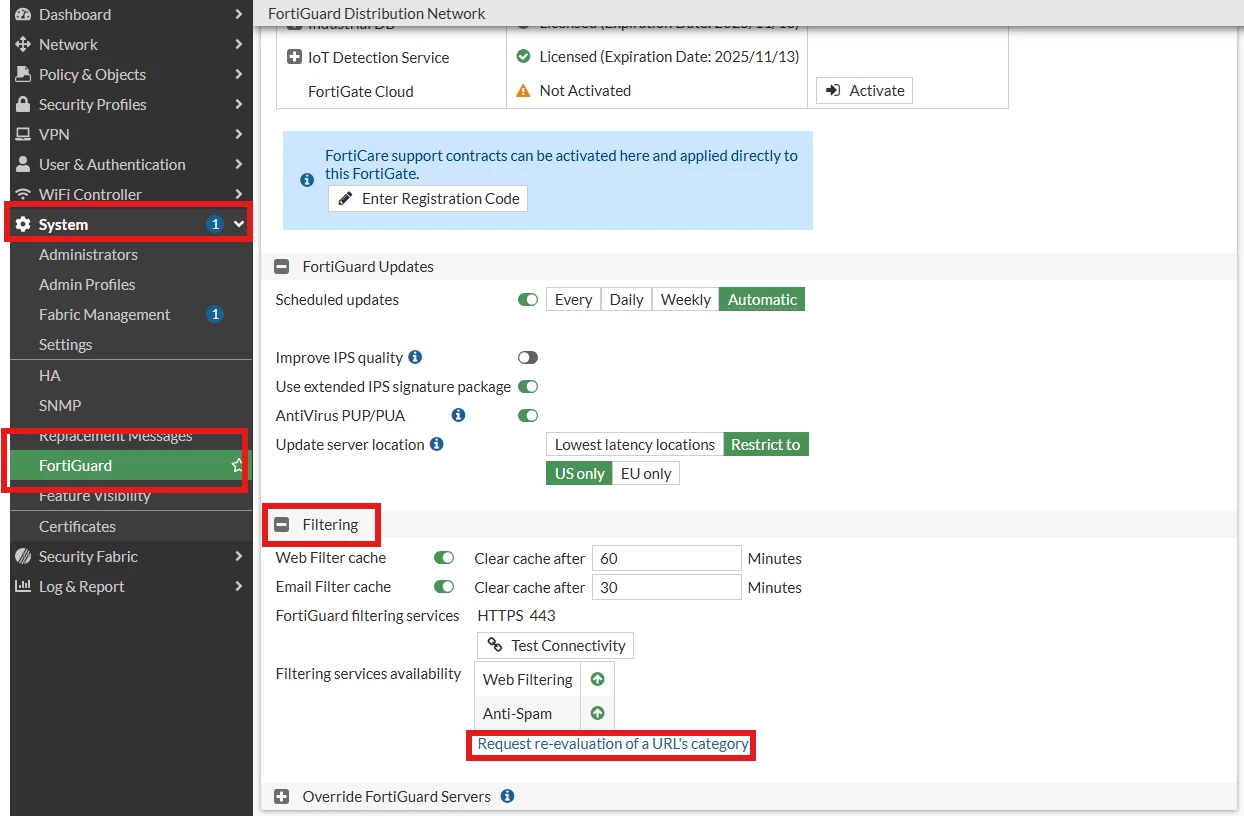The height and width of the screenshot is (816, 1244).
Task: Click Enter Registration Code button
Action: tap(428, 198)
